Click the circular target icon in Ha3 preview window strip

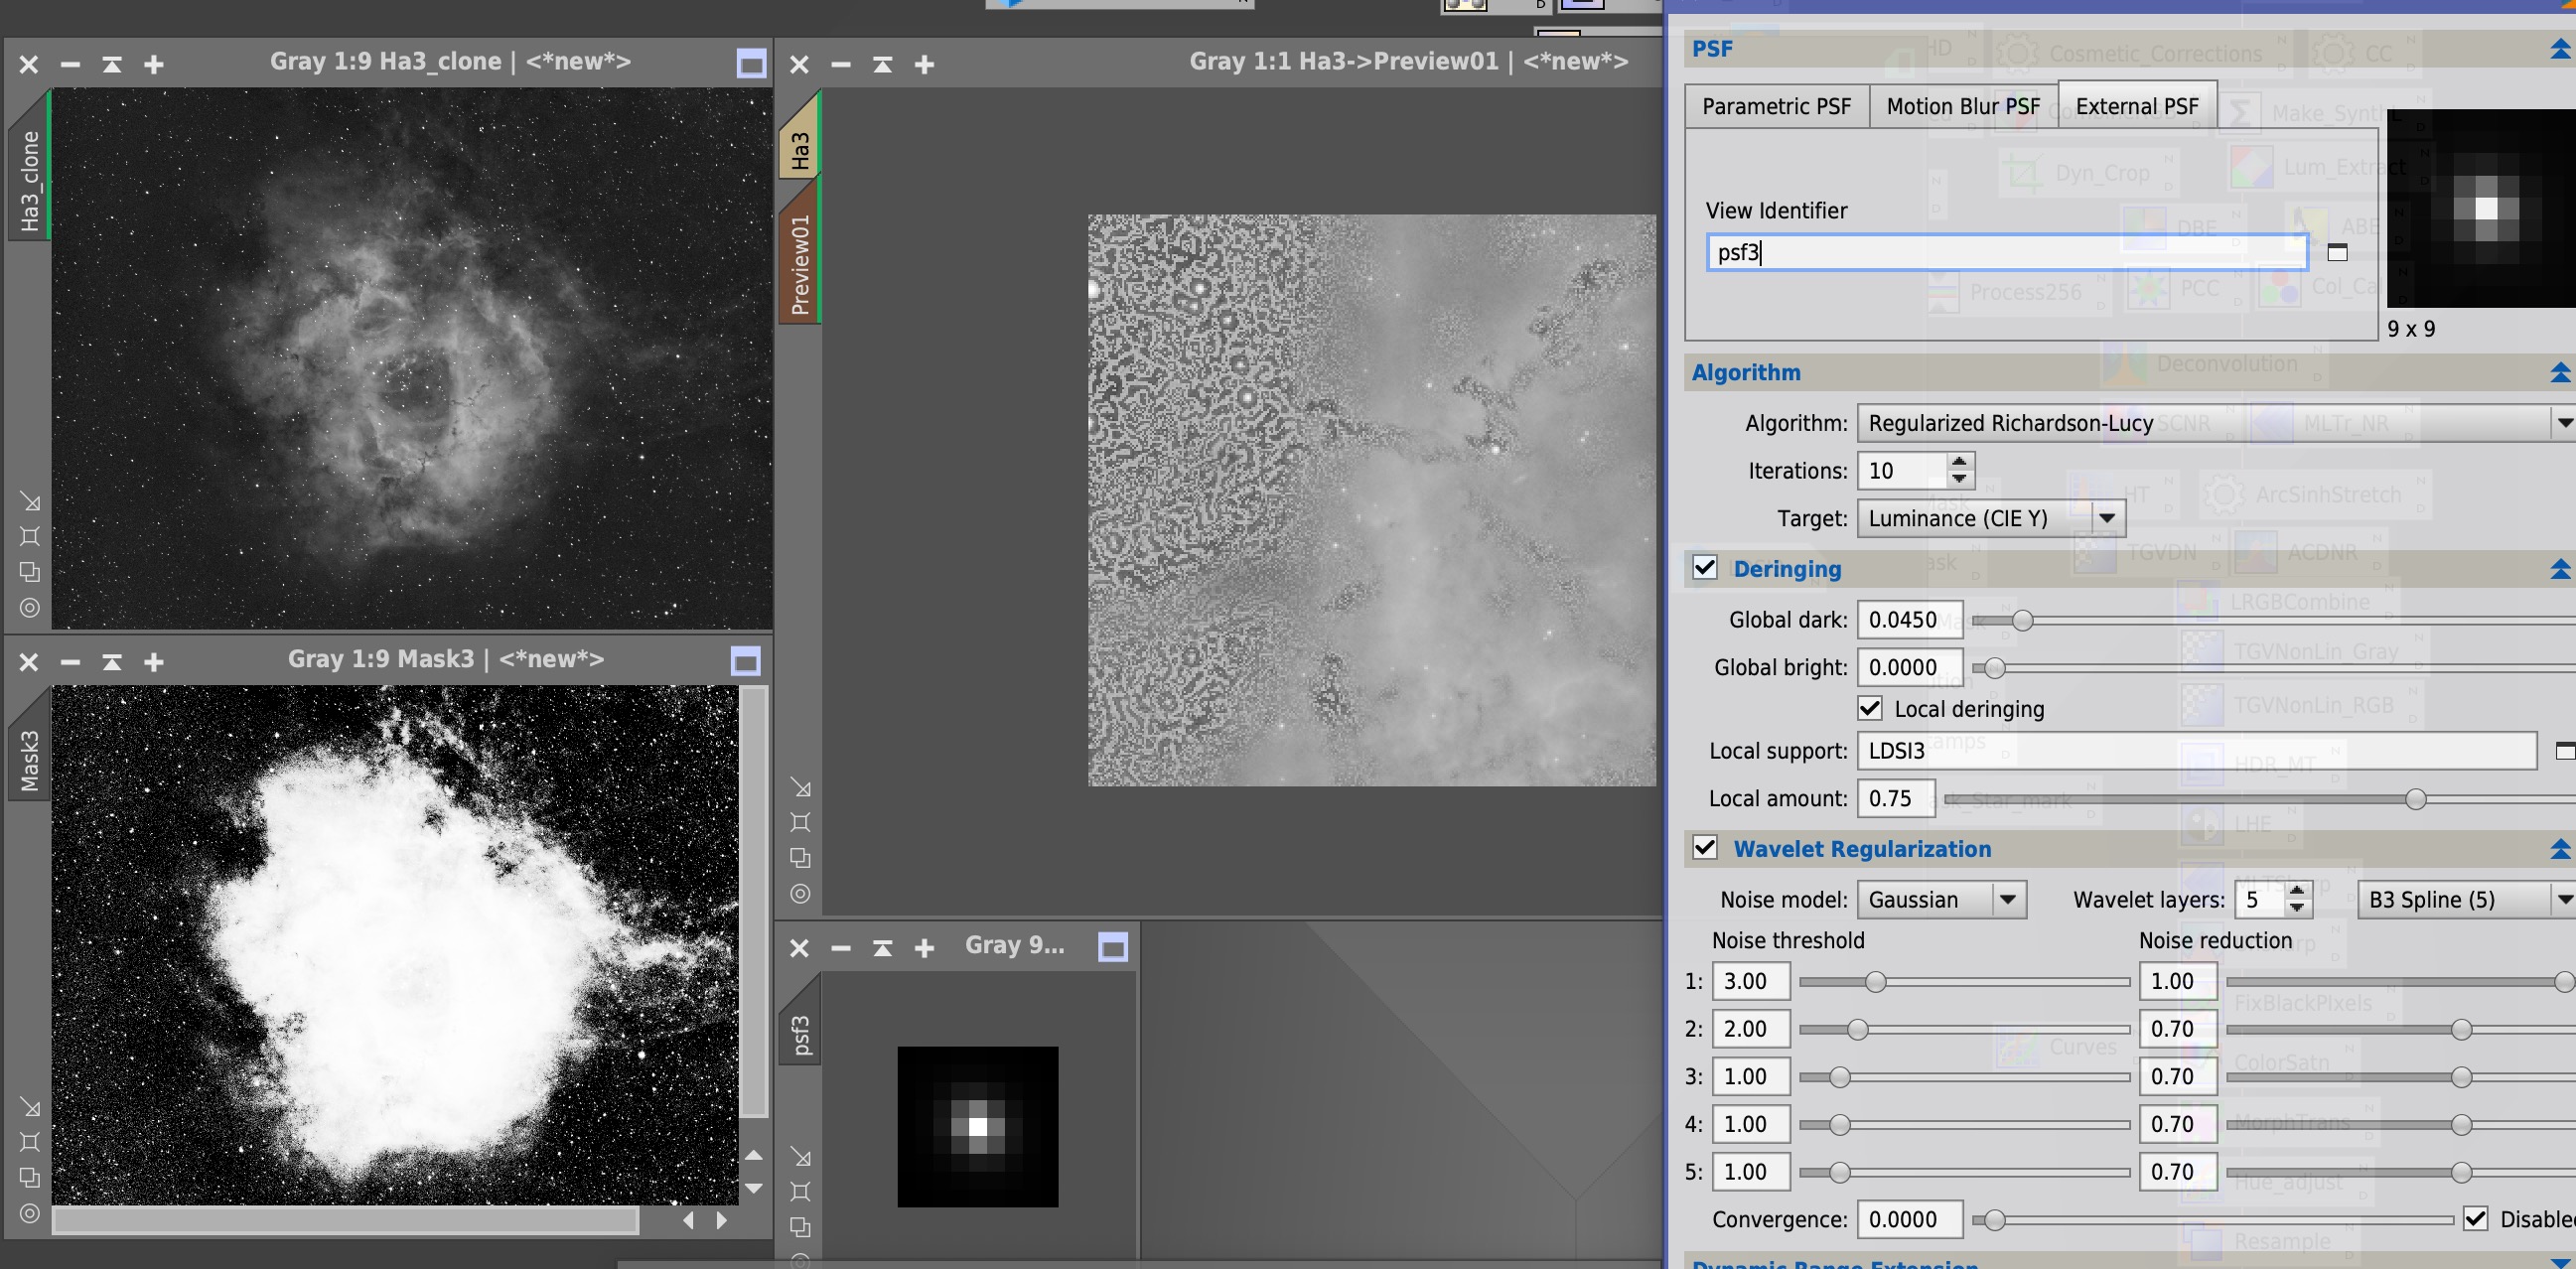point(801,894)
